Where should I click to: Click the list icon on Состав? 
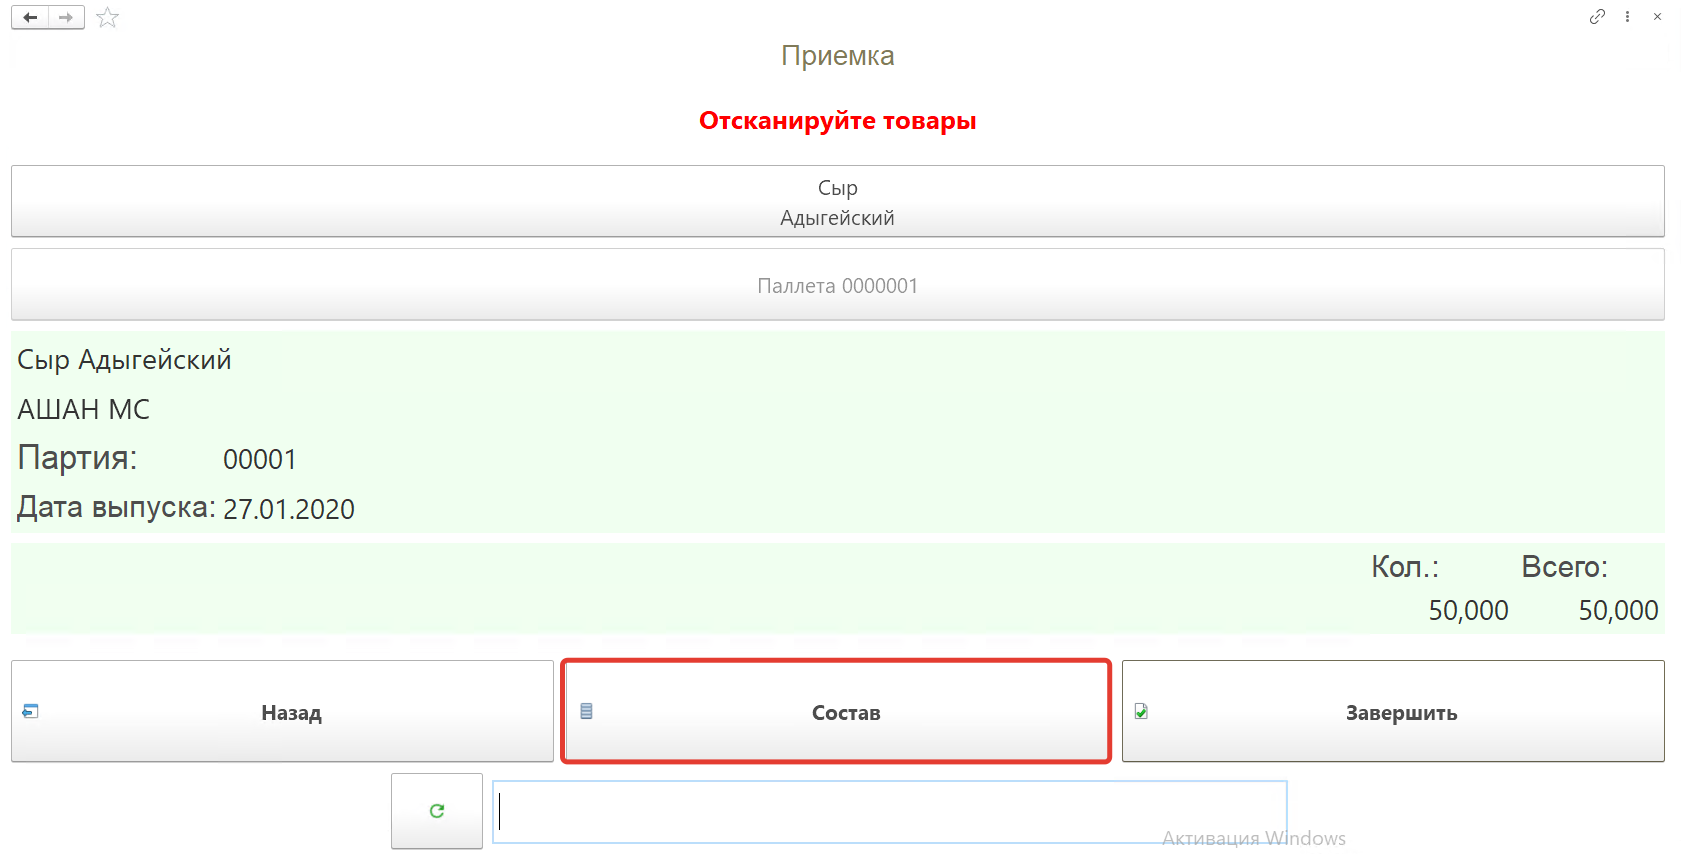point(587,711)
